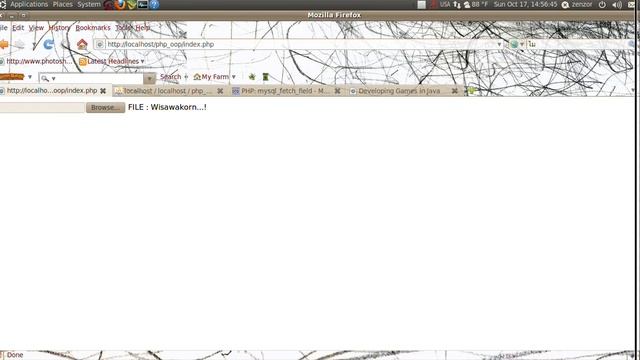640x360 pixels.
Task: Open the Tools menu
Action: click(x=123, y=28)
